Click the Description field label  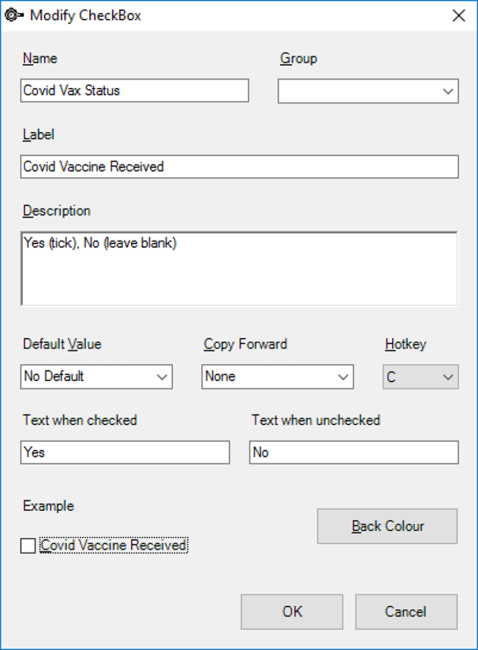tap(56, 211)
